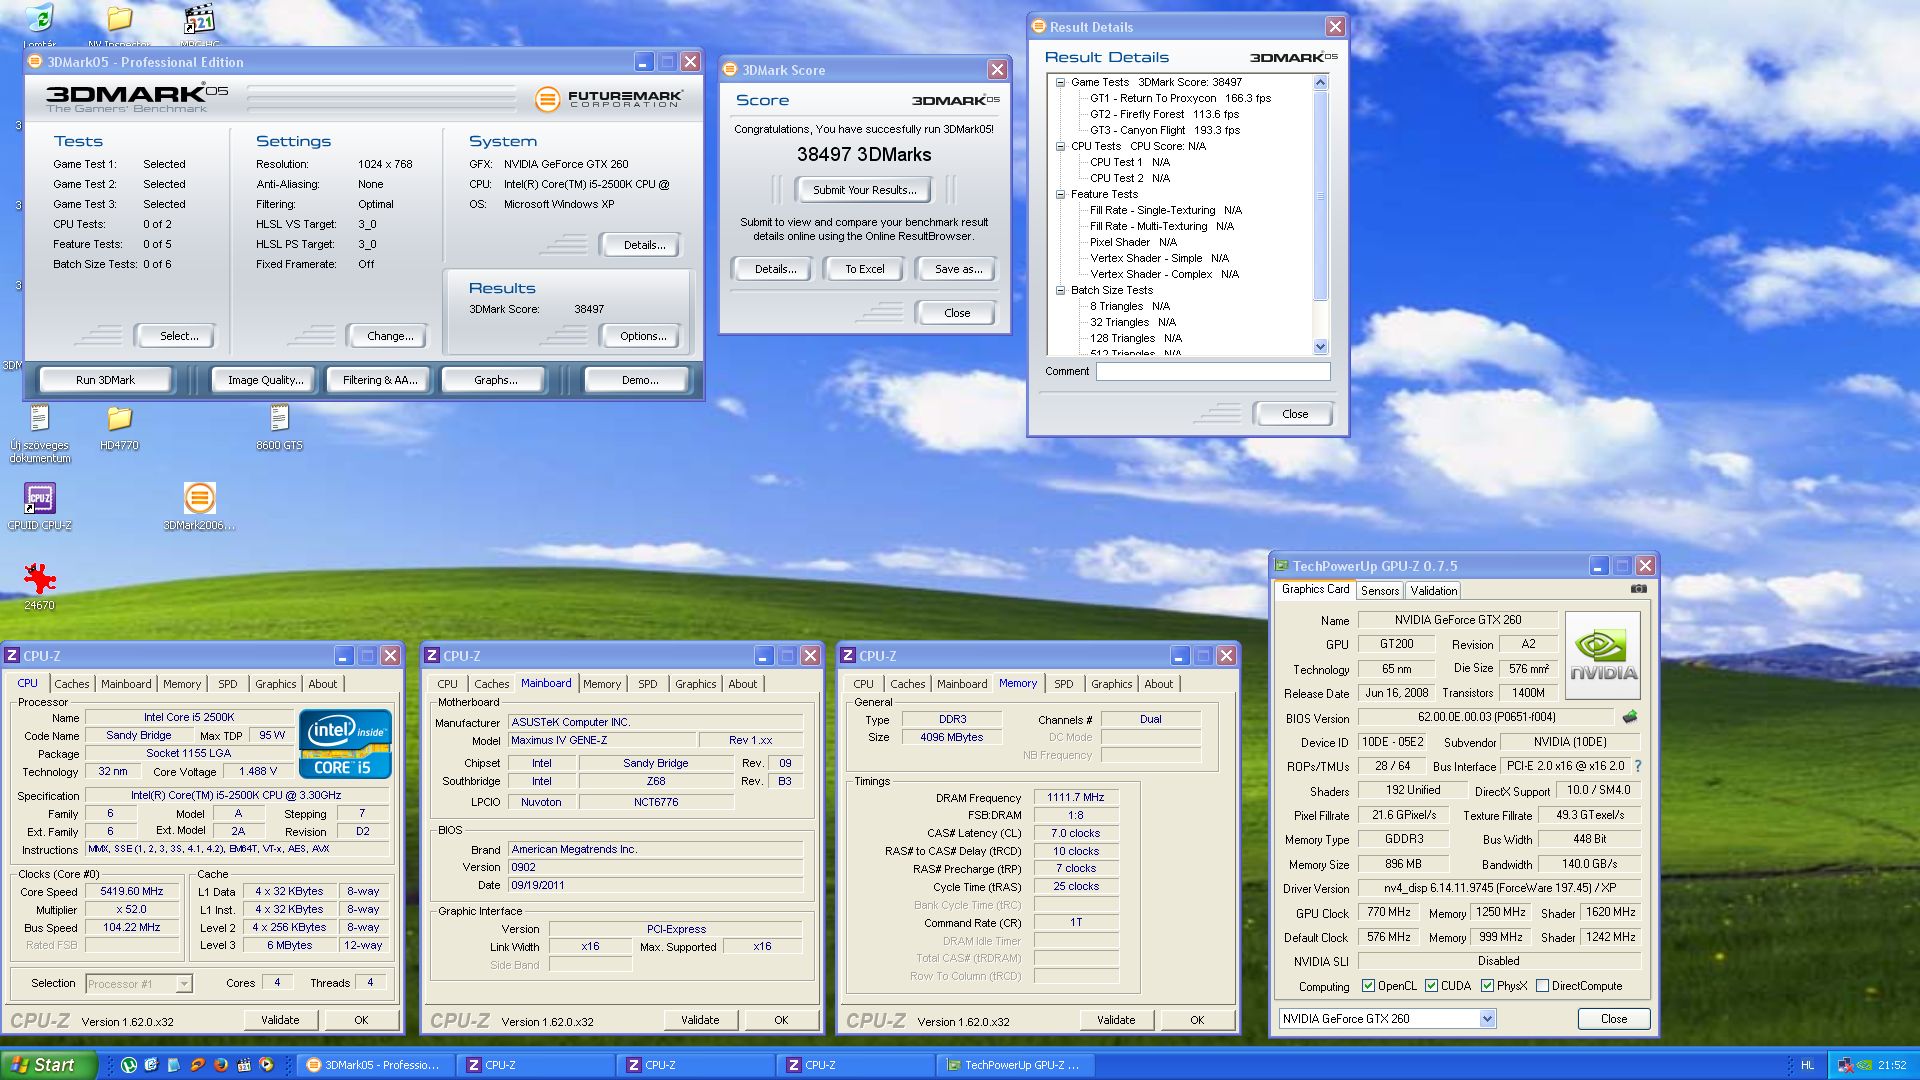Open the CPUID CPU-Z desktop shortcut

coord(39,498)
